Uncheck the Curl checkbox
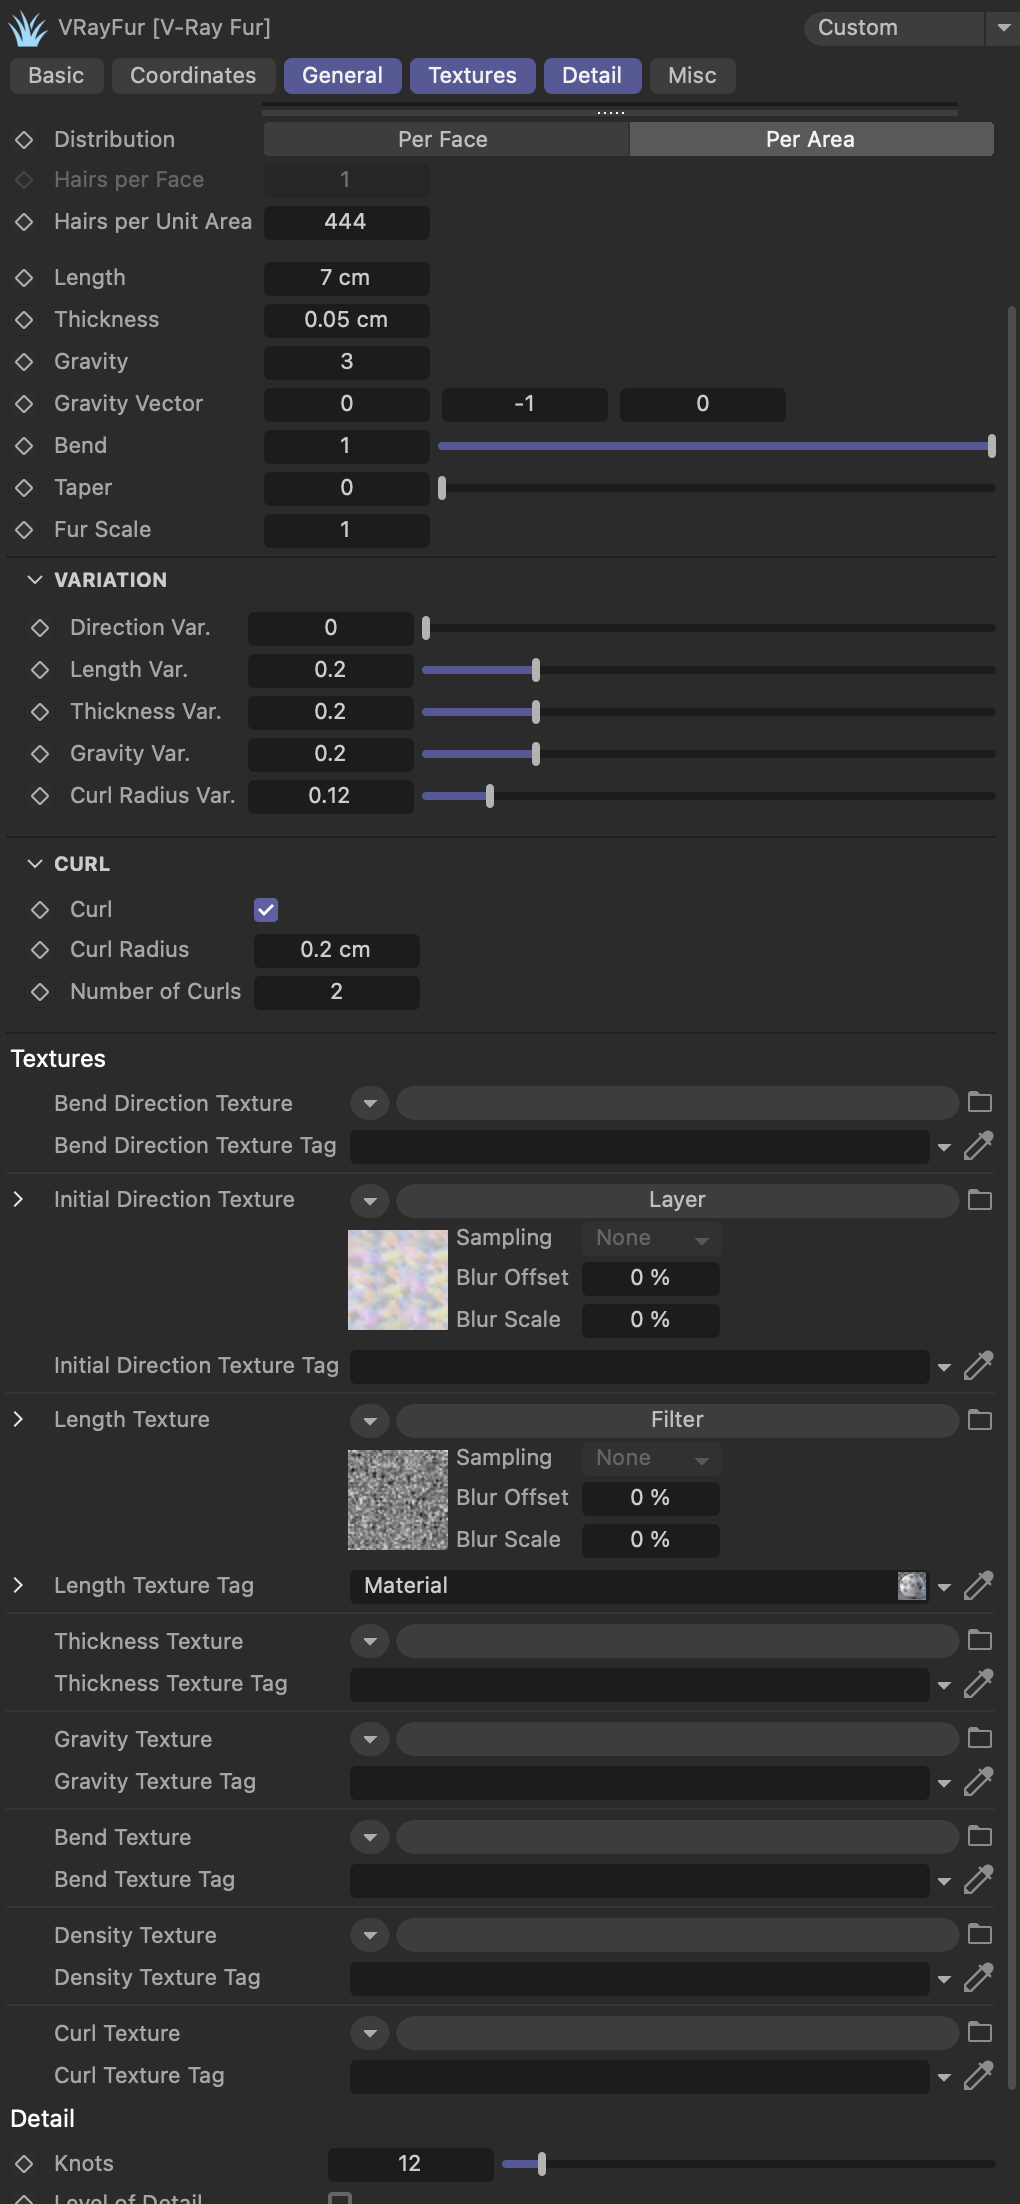Screen dimensions: 1020x2204 [x=266, y=909]
